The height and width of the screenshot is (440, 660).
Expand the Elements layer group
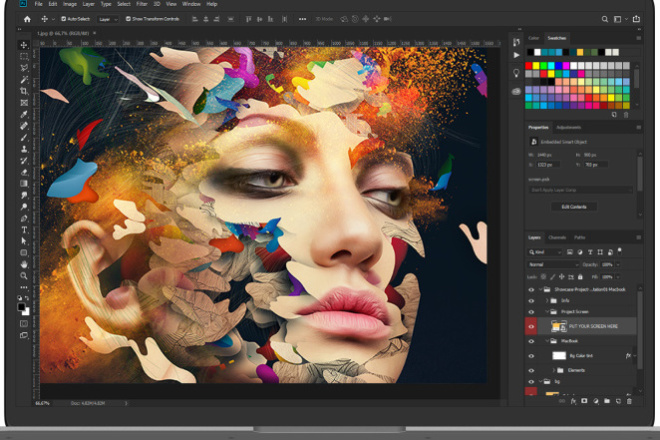click(x=554, y=370)
